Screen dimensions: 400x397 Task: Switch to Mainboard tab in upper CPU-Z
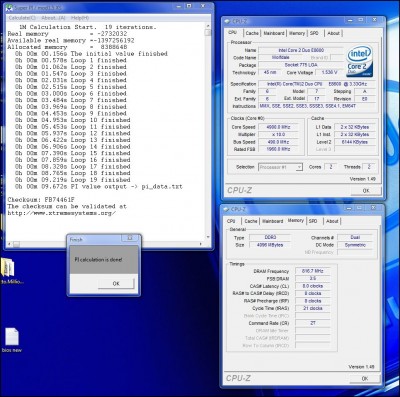pyautogui.click(x=274, y=33)
